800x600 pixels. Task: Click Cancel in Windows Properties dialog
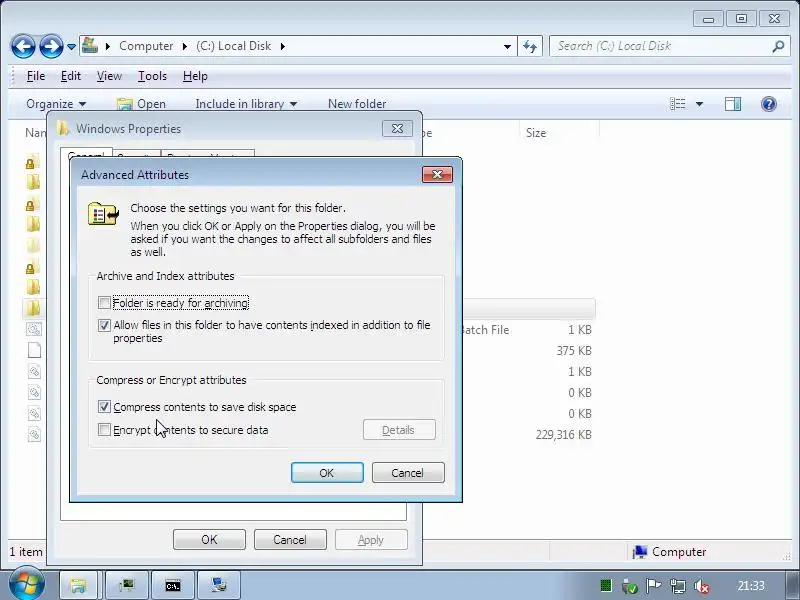click(x=290, y=539)
